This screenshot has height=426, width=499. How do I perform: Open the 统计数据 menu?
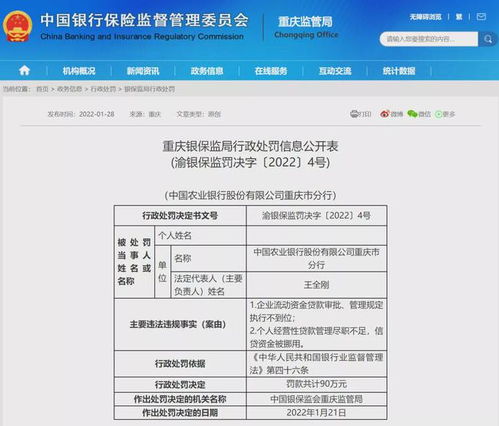399,71
